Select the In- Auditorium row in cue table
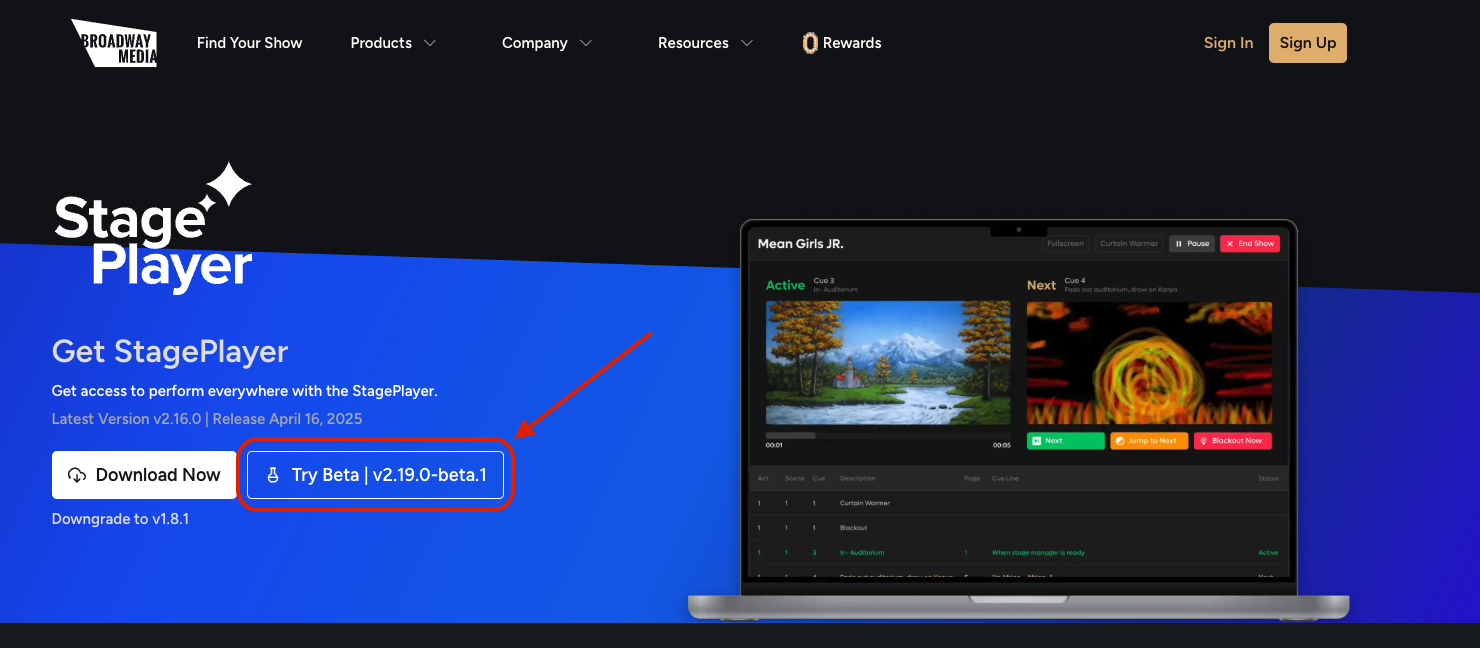The image size is (1480, 648). coord(1018,553)
